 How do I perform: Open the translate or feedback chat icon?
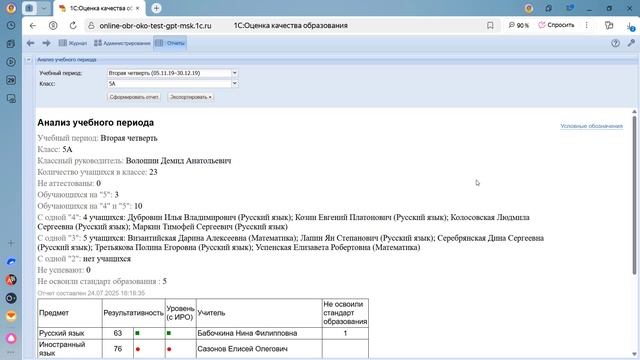(609, 25)
